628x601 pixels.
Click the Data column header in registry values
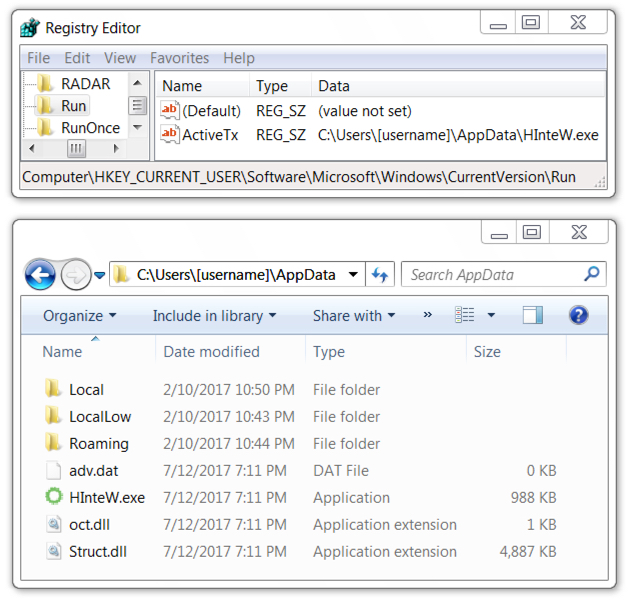pyautogui.click(x=334, y=86)
